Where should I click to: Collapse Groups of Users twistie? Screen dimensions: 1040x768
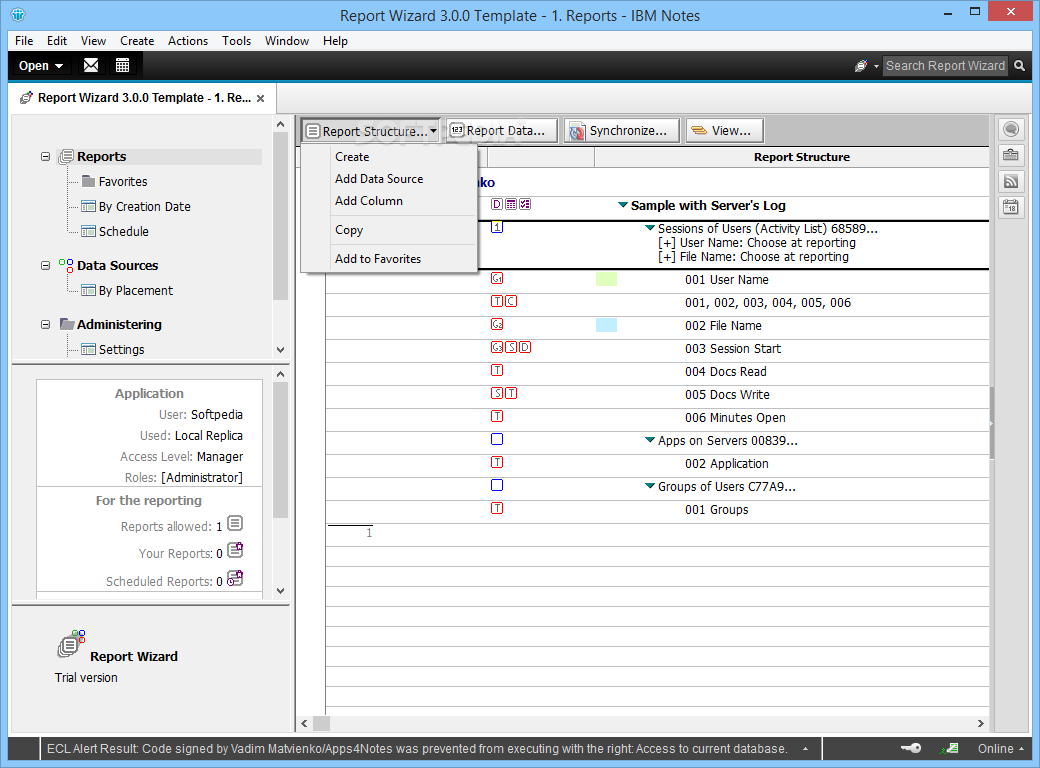tap(650, 486)
